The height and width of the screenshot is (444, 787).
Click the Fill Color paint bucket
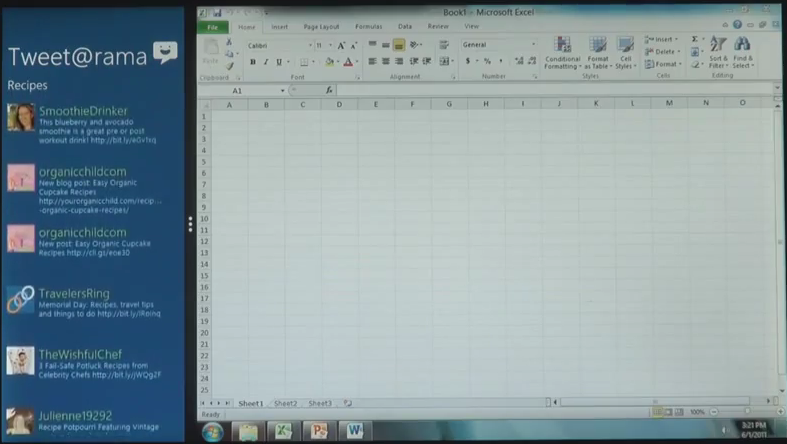[x=329, y=62]
